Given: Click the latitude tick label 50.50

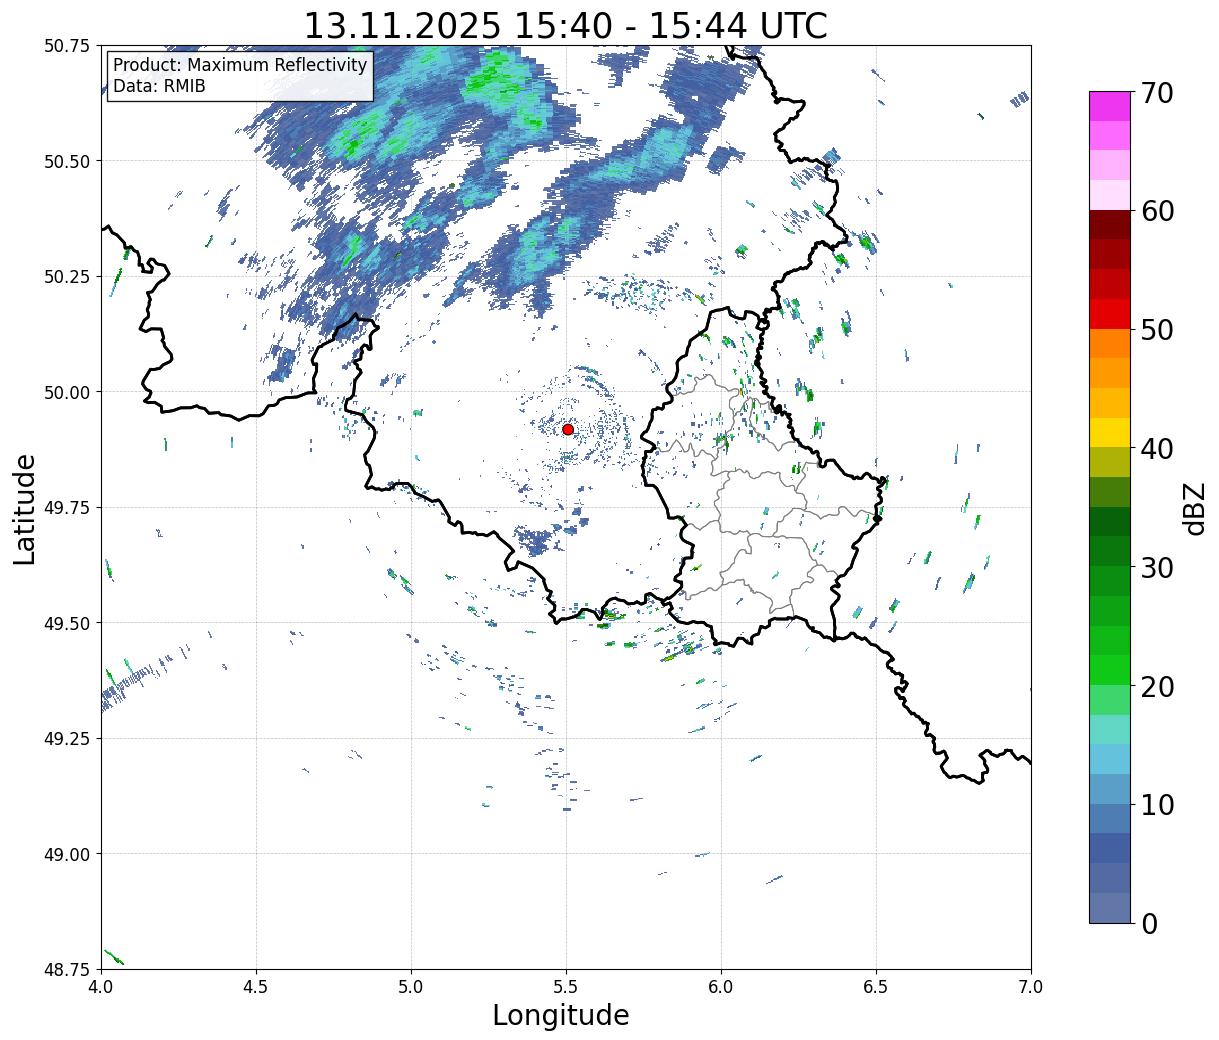Looking at the screenshot, I should coord(67,161).
